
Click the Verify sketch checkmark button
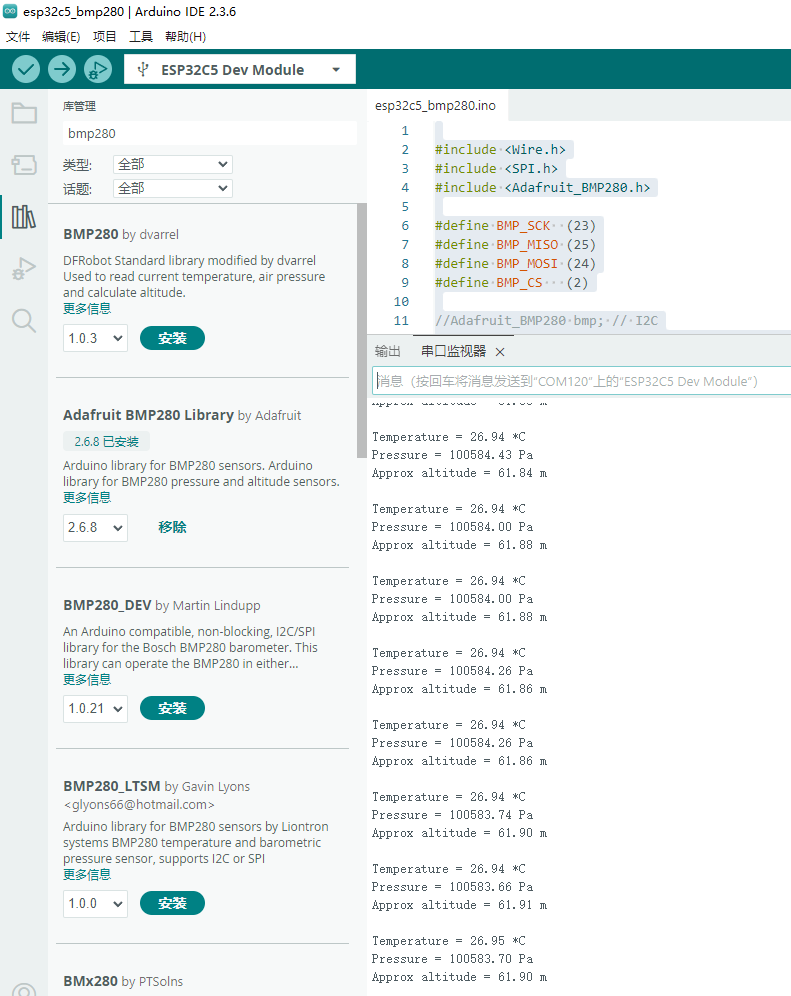pos(26,69)
